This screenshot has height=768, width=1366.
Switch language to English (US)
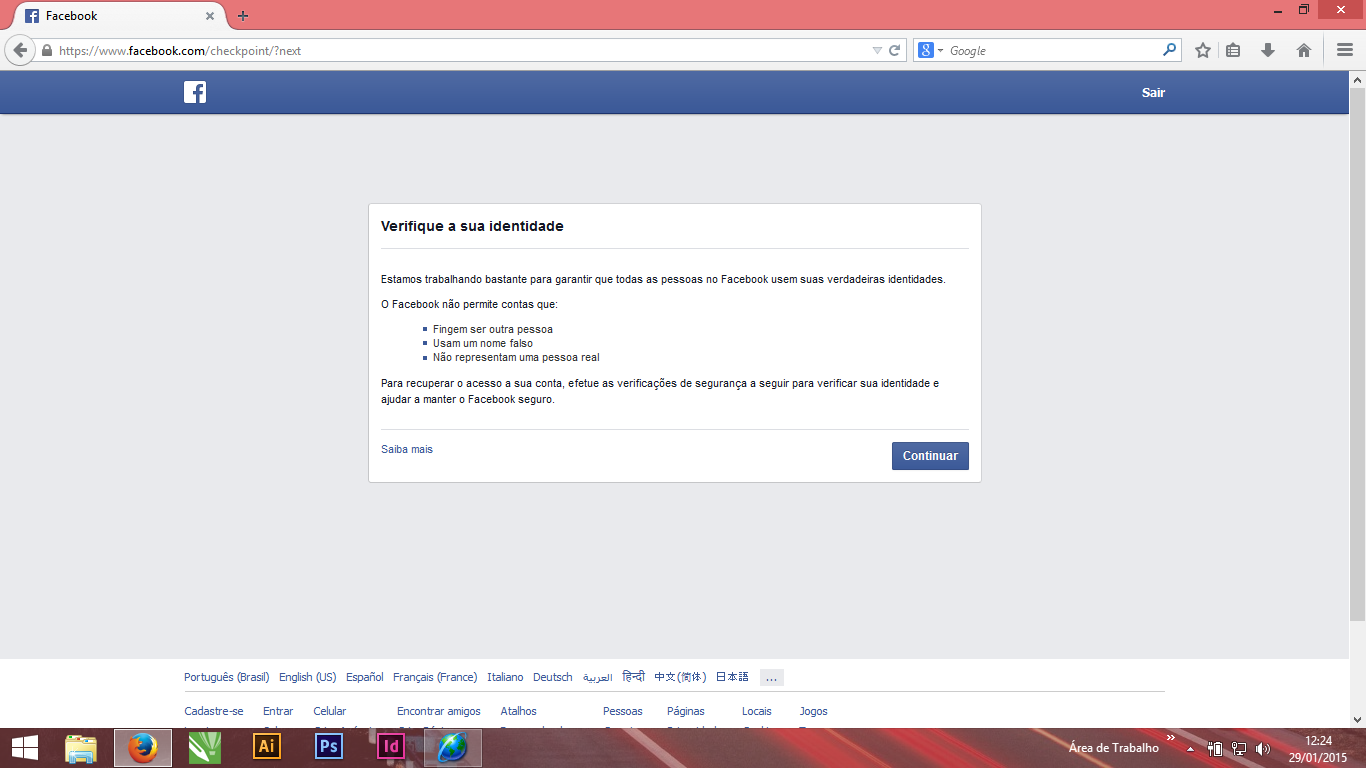(308, 677)
